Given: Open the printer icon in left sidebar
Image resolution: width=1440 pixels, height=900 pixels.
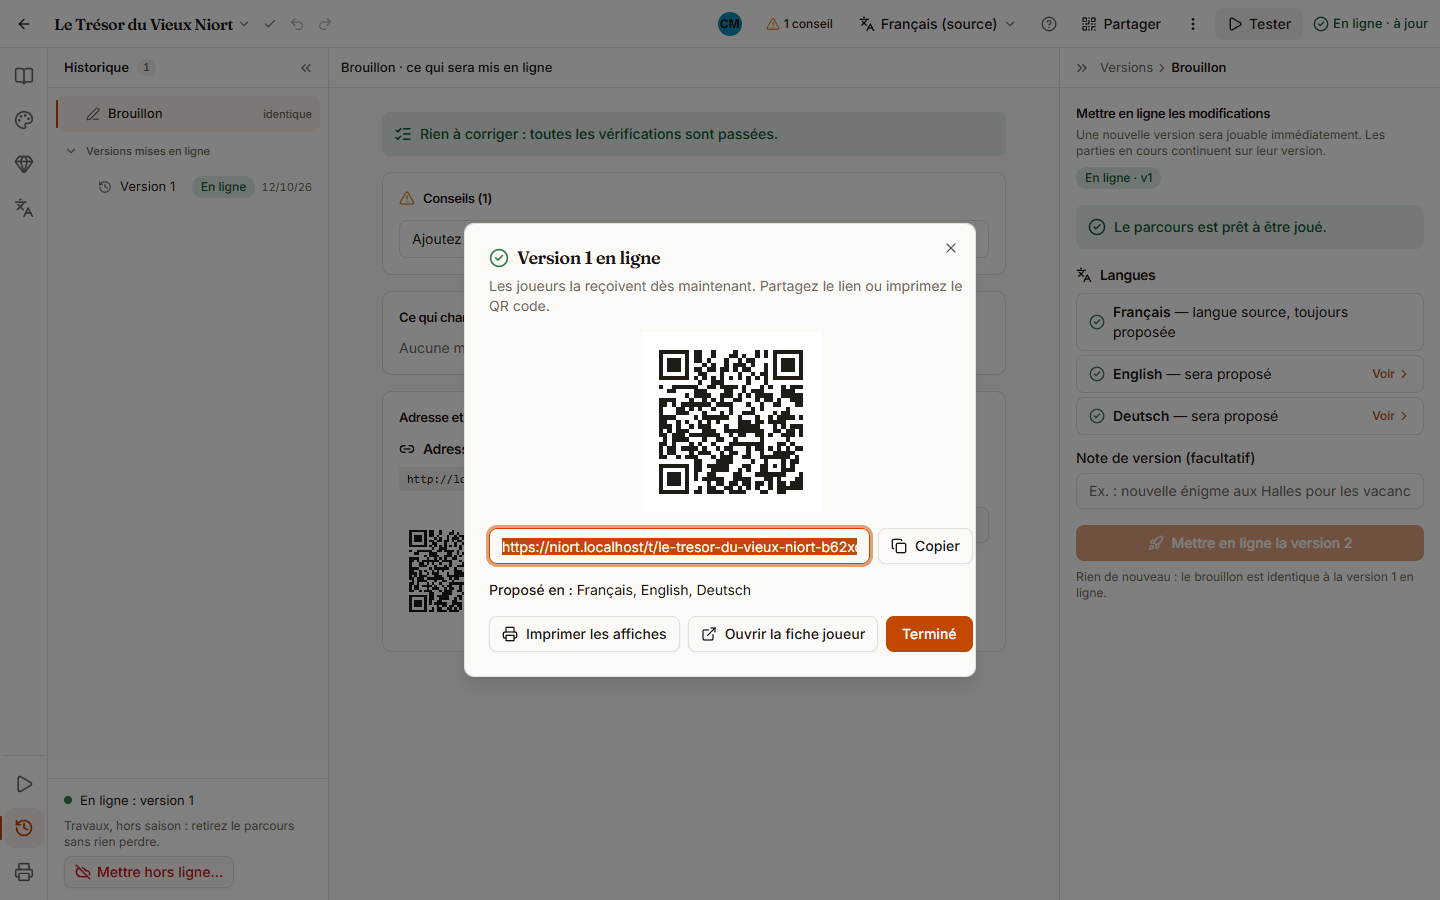Looking at the screenshot, I should (x=24, y=872).
